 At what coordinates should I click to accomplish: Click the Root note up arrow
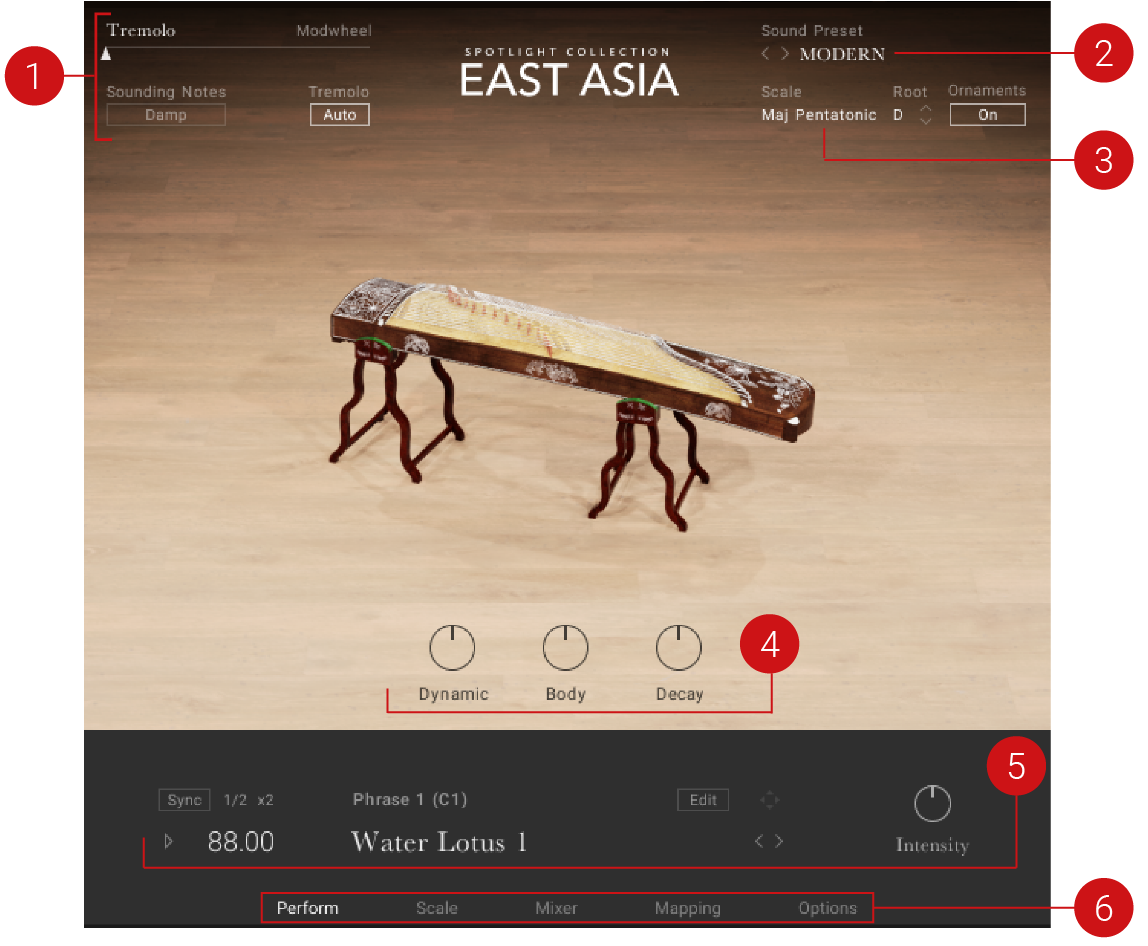coord(925,108)
